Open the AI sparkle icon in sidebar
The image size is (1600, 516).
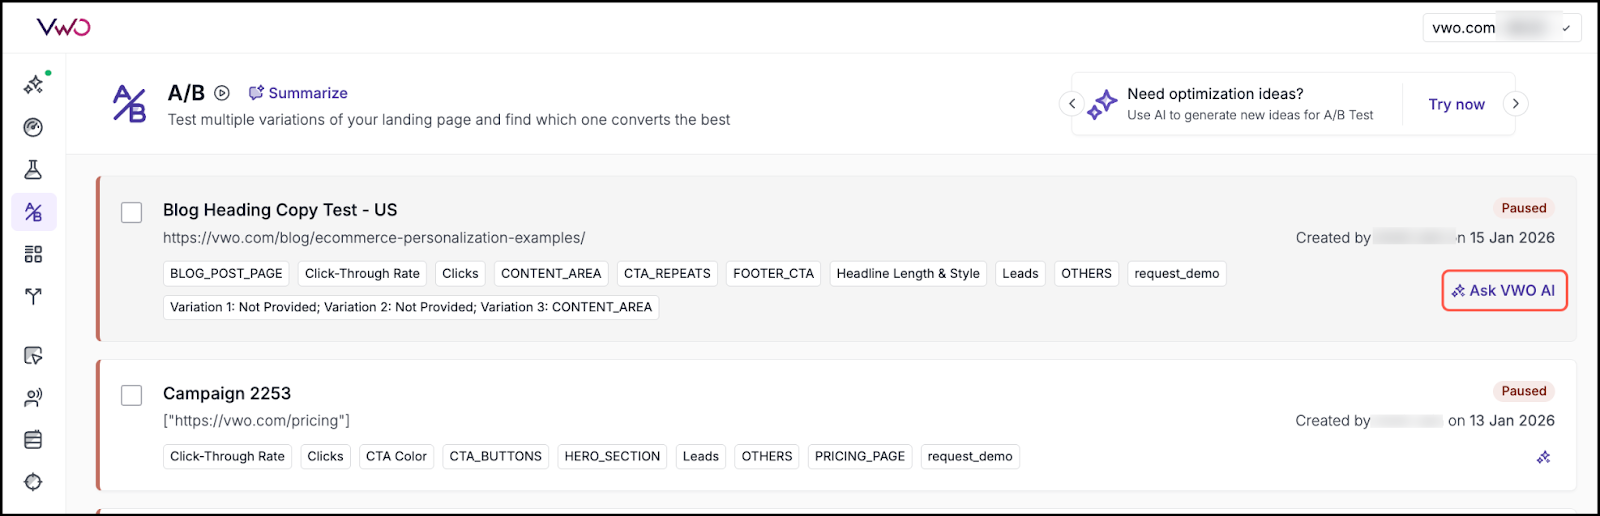click(33, 85)
